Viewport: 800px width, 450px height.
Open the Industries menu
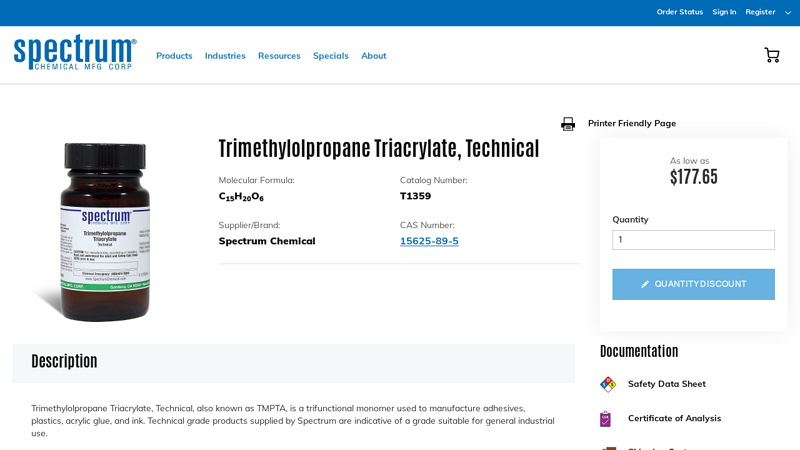[225, 56]
